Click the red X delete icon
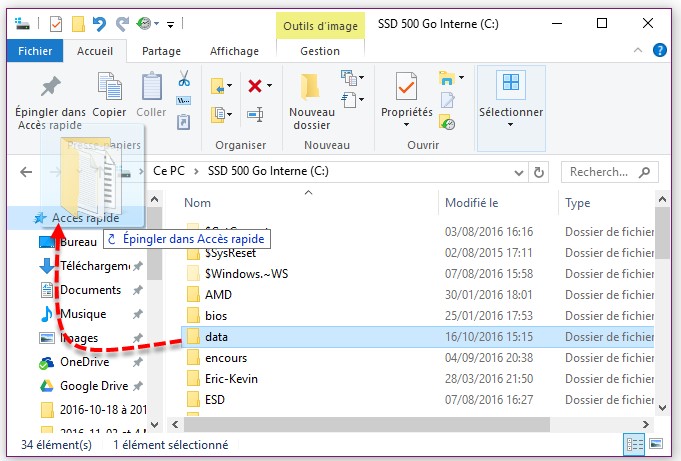This screenshot has width=681, height=461. click(x=255, y=87)
